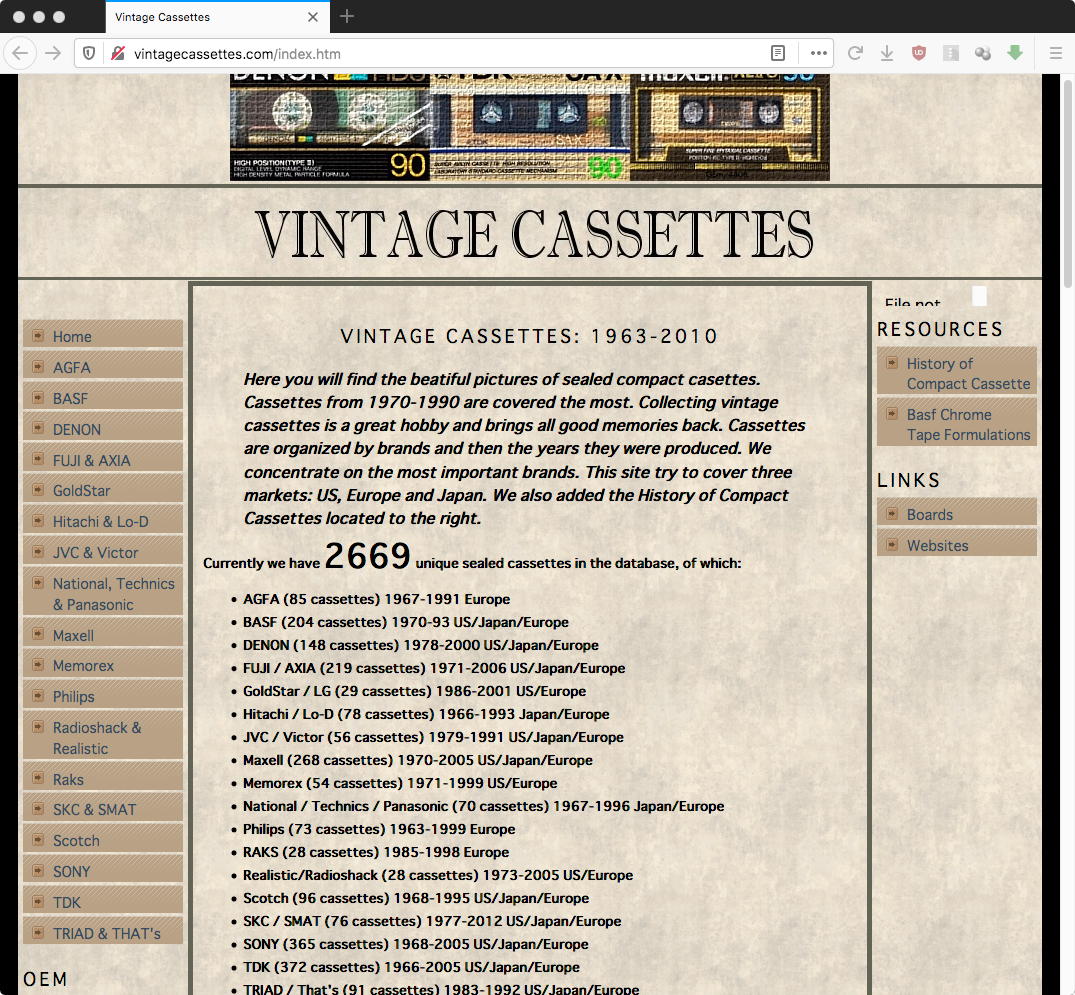
Task: Open page actions three-dot menu
Action: point(819,53)
